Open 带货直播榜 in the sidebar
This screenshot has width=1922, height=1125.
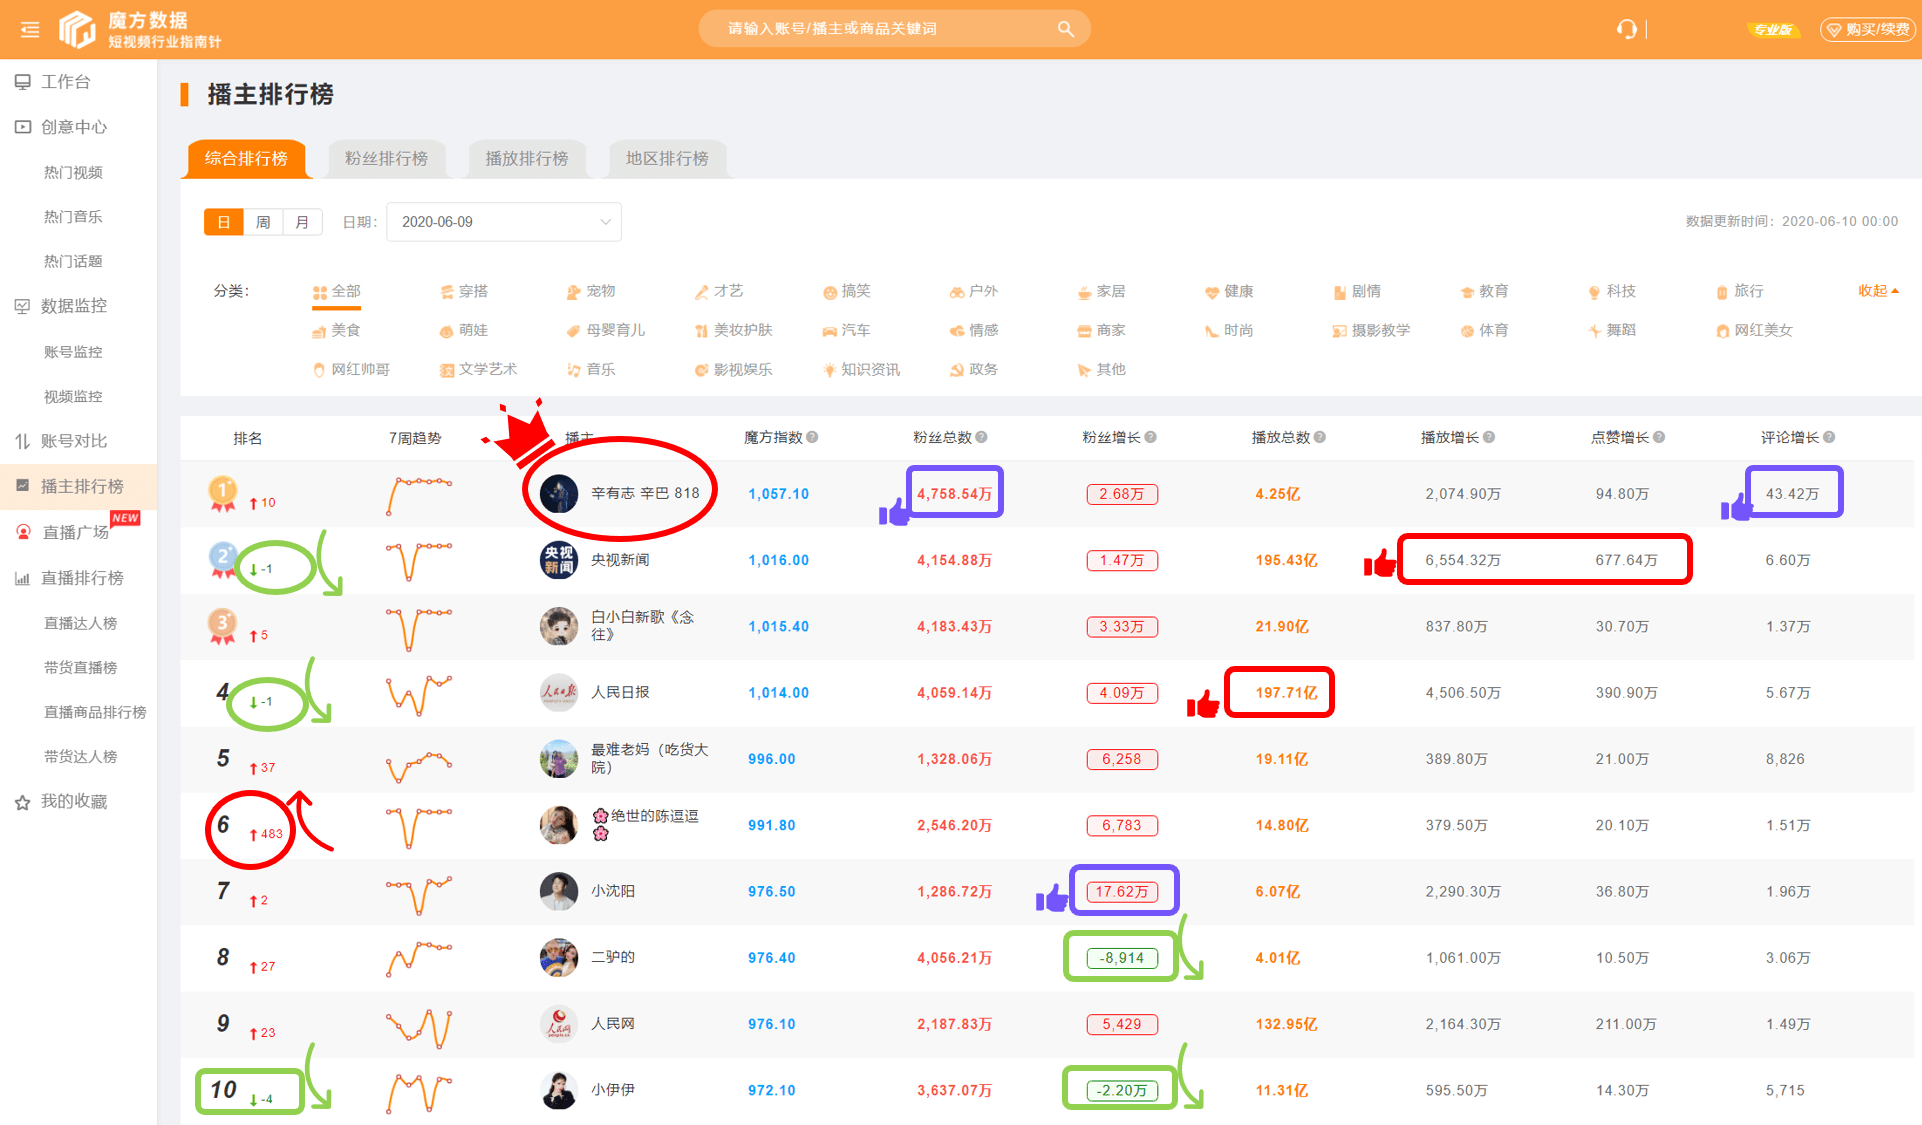coord(80,667)
